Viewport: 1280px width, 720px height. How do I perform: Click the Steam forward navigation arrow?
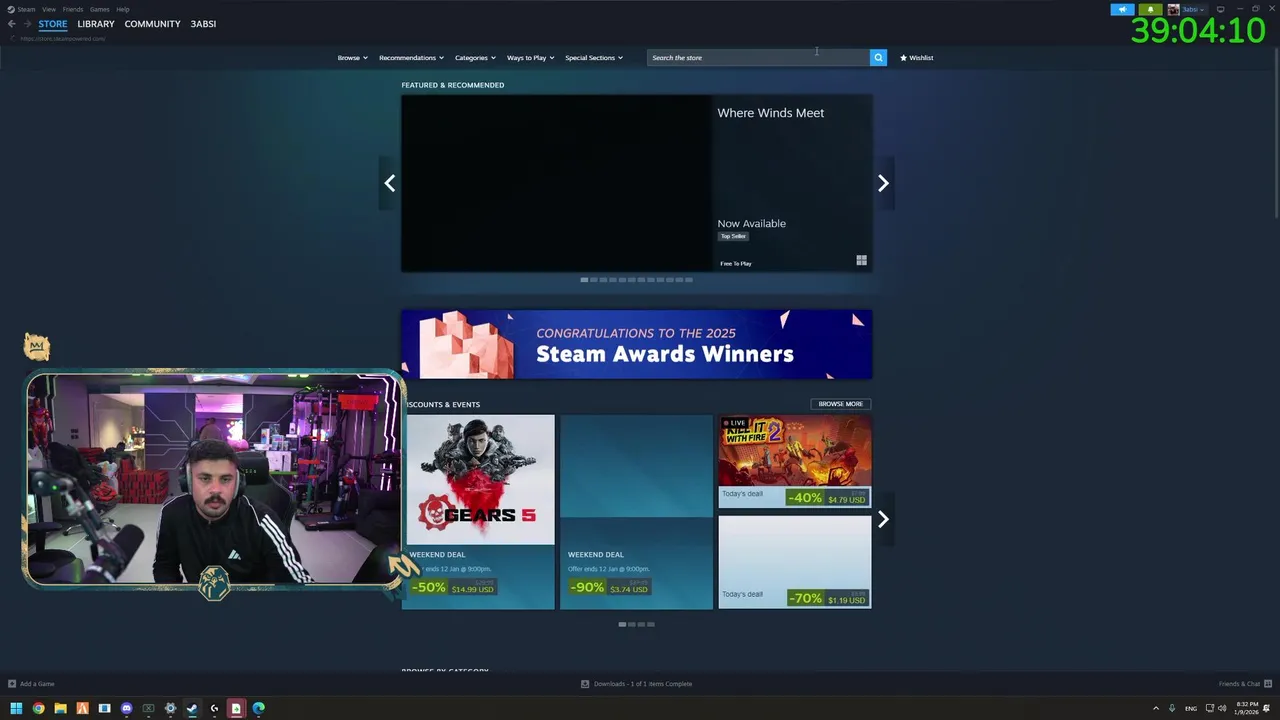coord(27,24)
